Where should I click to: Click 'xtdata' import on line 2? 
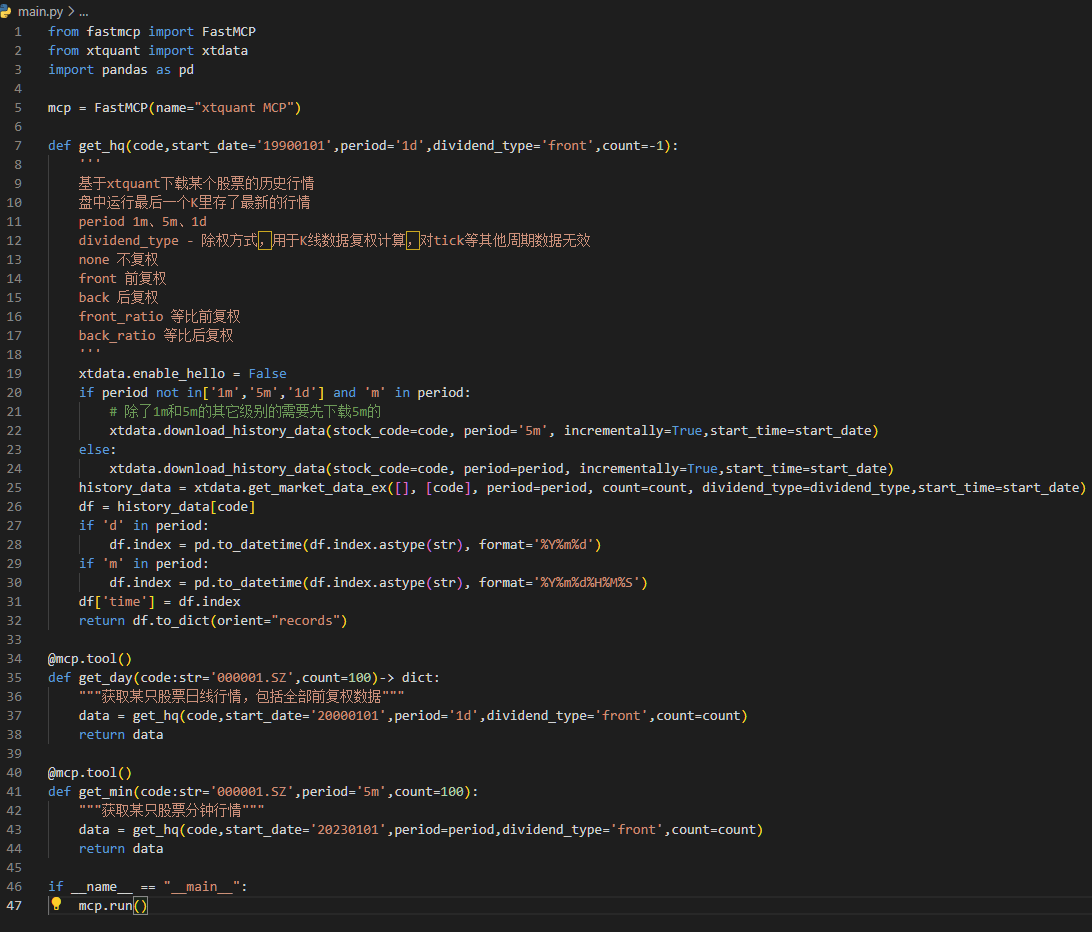(225, 51)
